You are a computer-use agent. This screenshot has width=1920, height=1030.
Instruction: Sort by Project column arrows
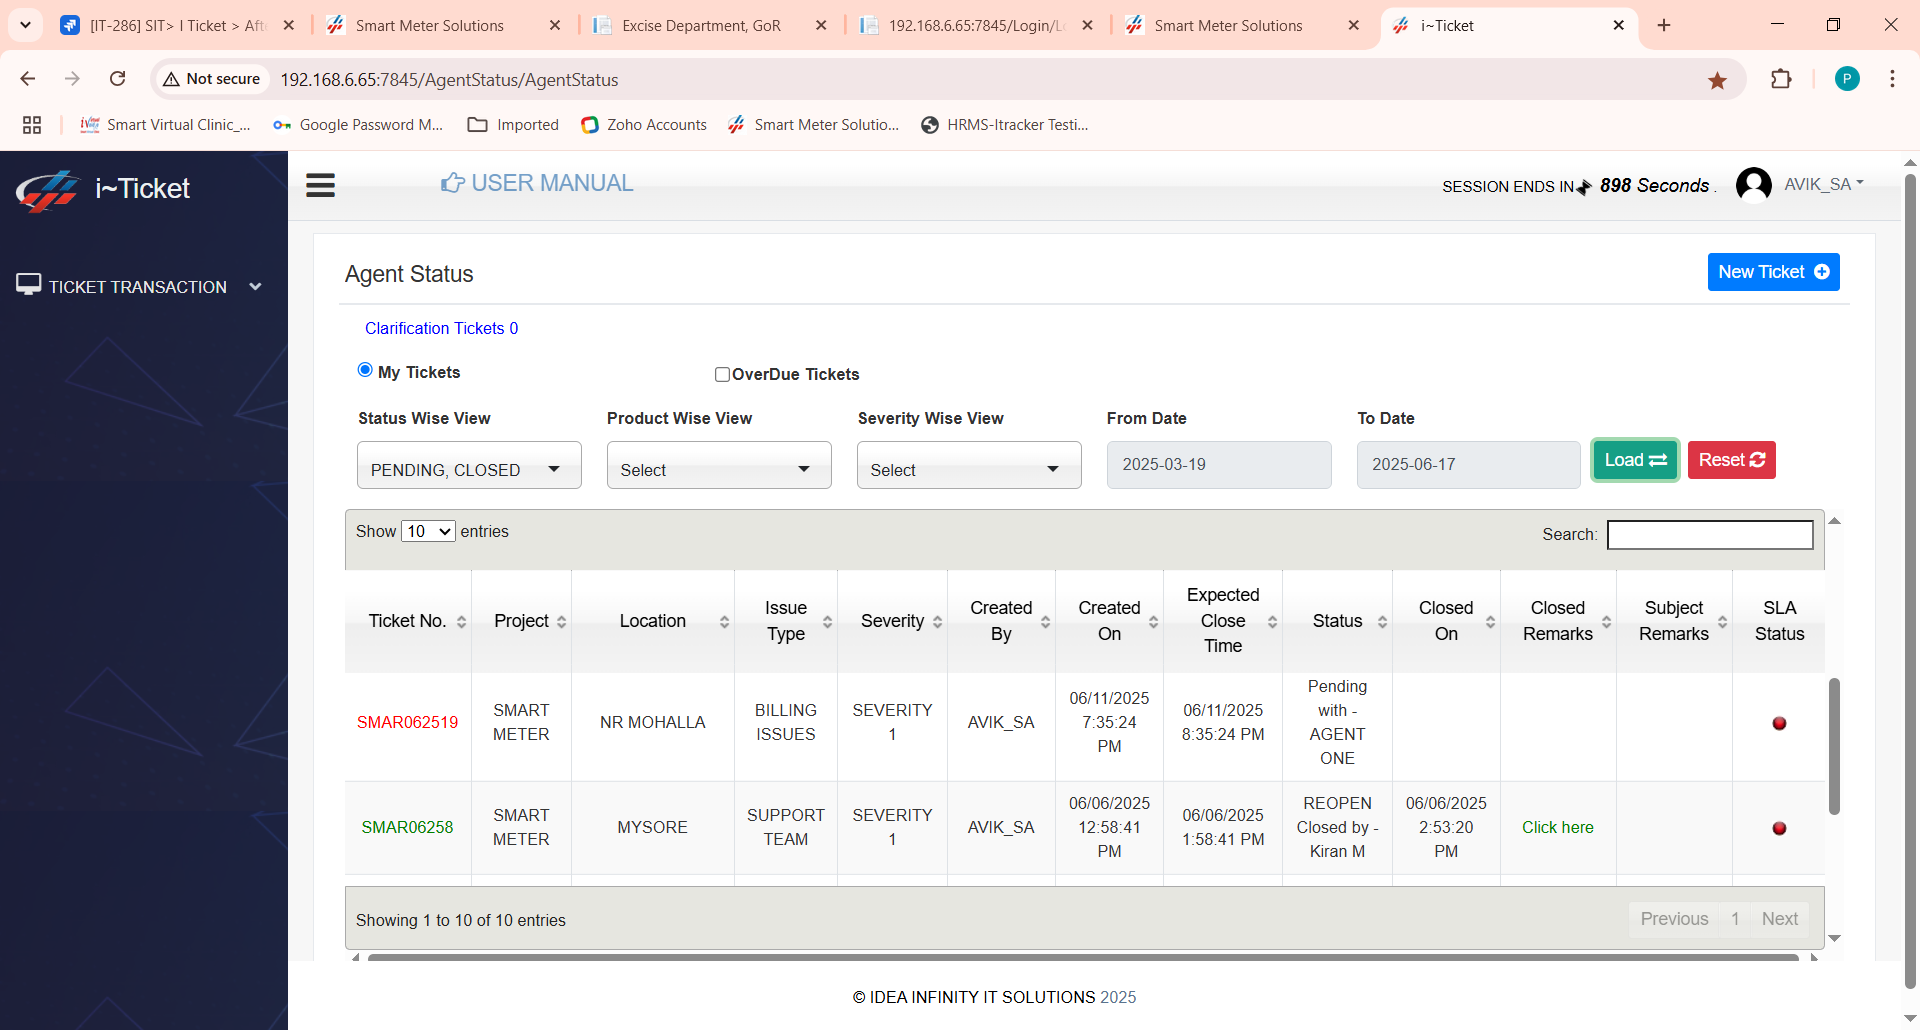point(561,622)
